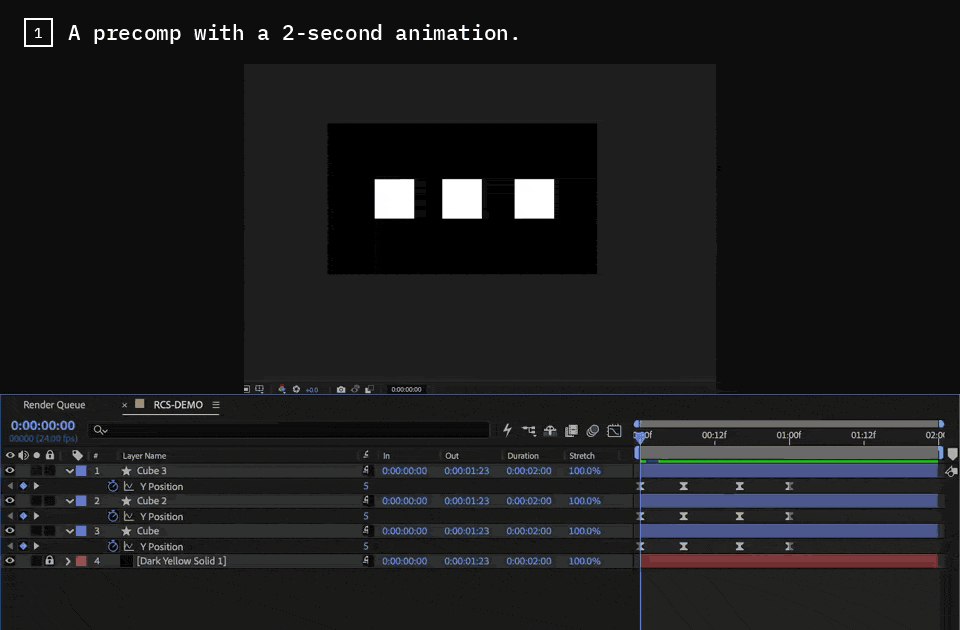Click the timeline layer search field
Image resolution: width=960 pixels, height=630 pixels.
pyautogui.click(x=289, y=430)
